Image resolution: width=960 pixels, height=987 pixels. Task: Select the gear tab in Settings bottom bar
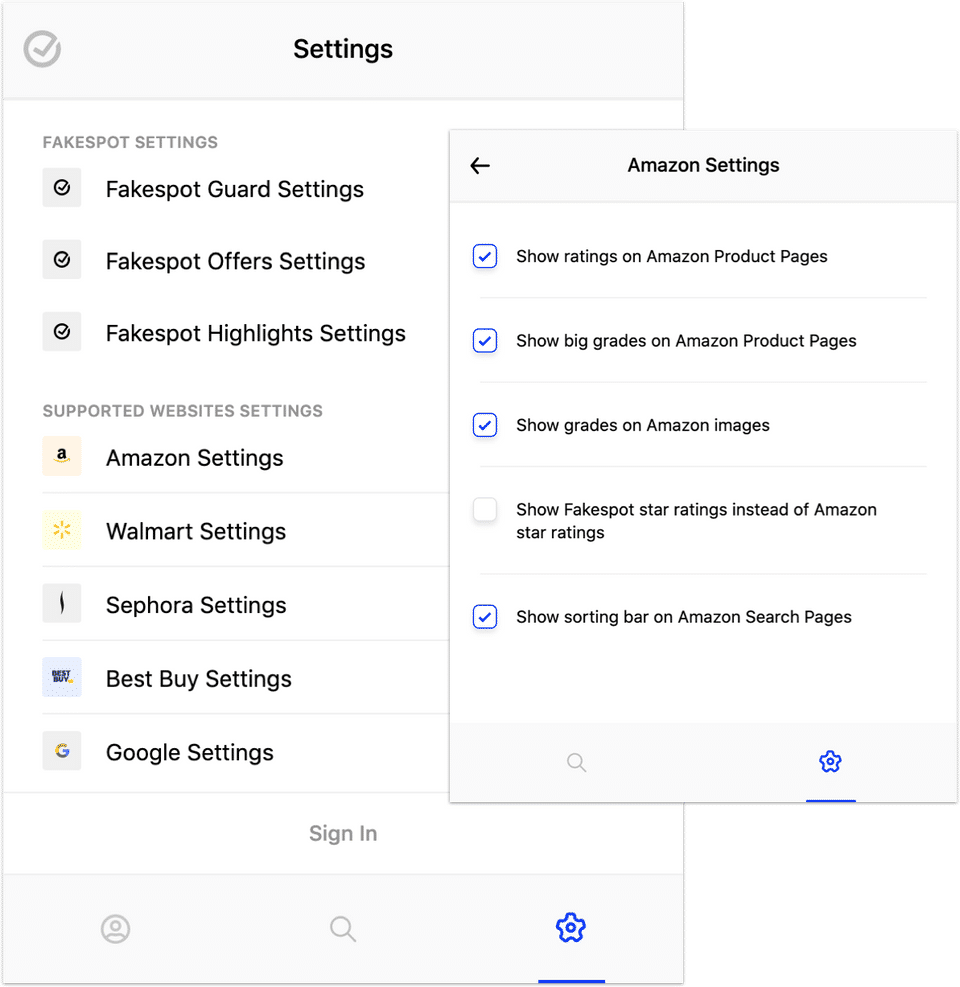tap(571, 927)
